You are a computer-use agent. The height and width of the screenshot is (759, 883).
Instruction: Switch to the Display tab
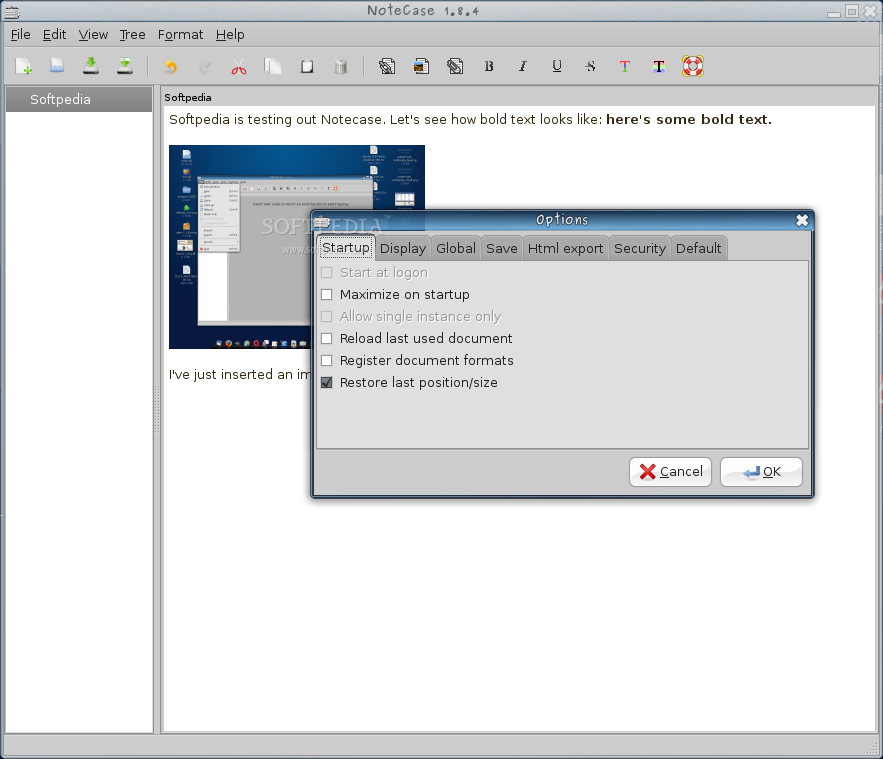tap(403, 248)
